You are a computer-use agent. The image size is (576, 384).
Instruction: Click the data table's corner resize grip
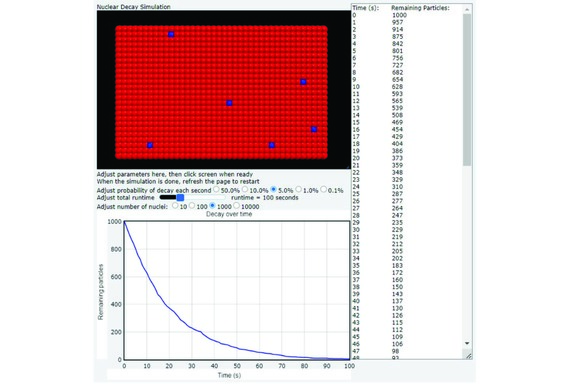pyautogui.click(x=468, y=356)
